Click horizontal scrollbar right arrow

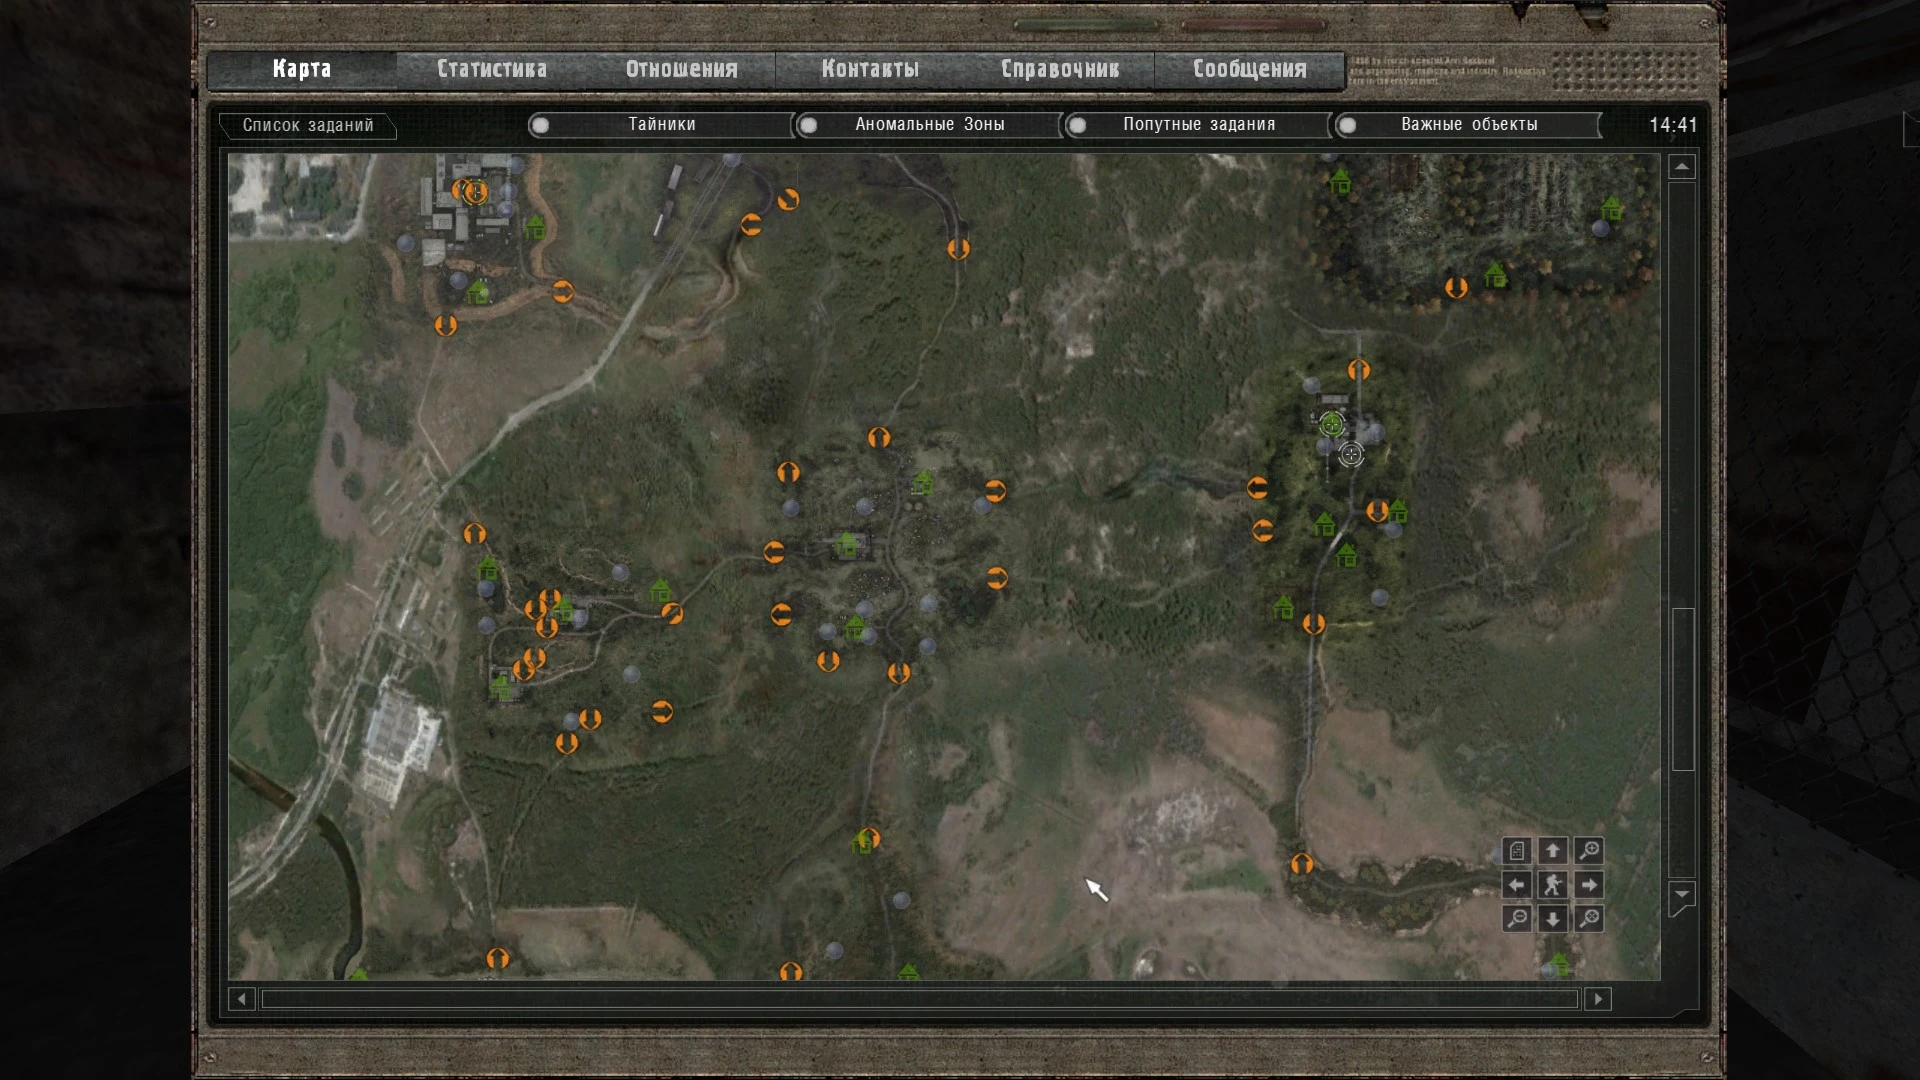coord(1598,999)
